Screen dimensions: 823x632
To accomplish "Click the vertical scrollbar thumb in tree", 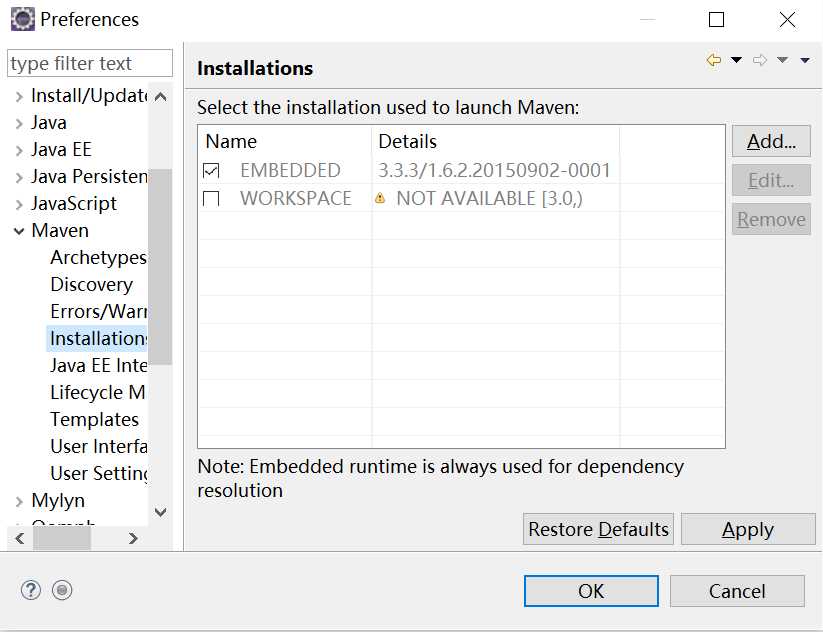I will tap(160, 265).
